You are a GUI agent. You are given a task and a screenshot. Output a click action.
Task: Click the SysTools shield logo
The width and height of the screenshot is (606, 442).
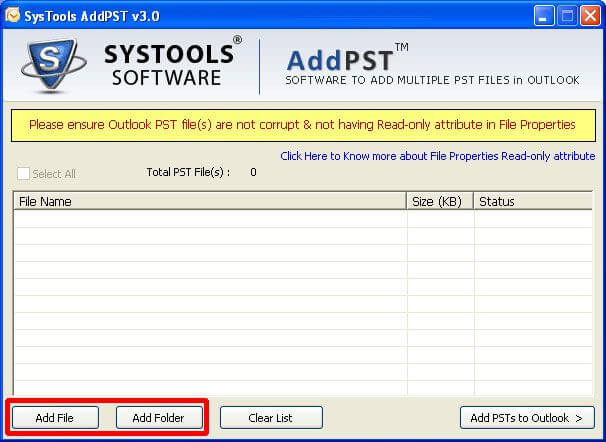pyautogui.click(x=53, y=65)
